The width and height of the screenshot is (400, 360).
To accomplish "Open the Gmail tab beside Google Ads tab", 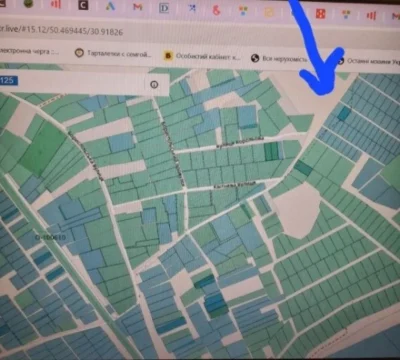I will click(x=138, y=7).
